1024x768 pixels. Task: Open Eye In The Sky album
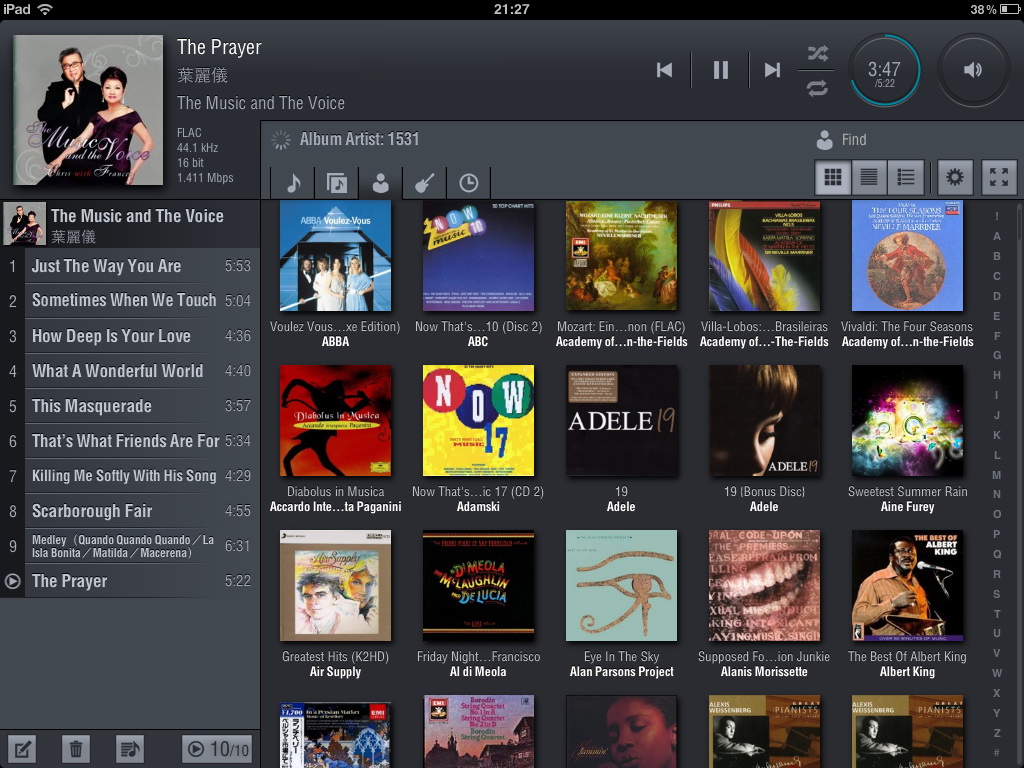[621, 586]
